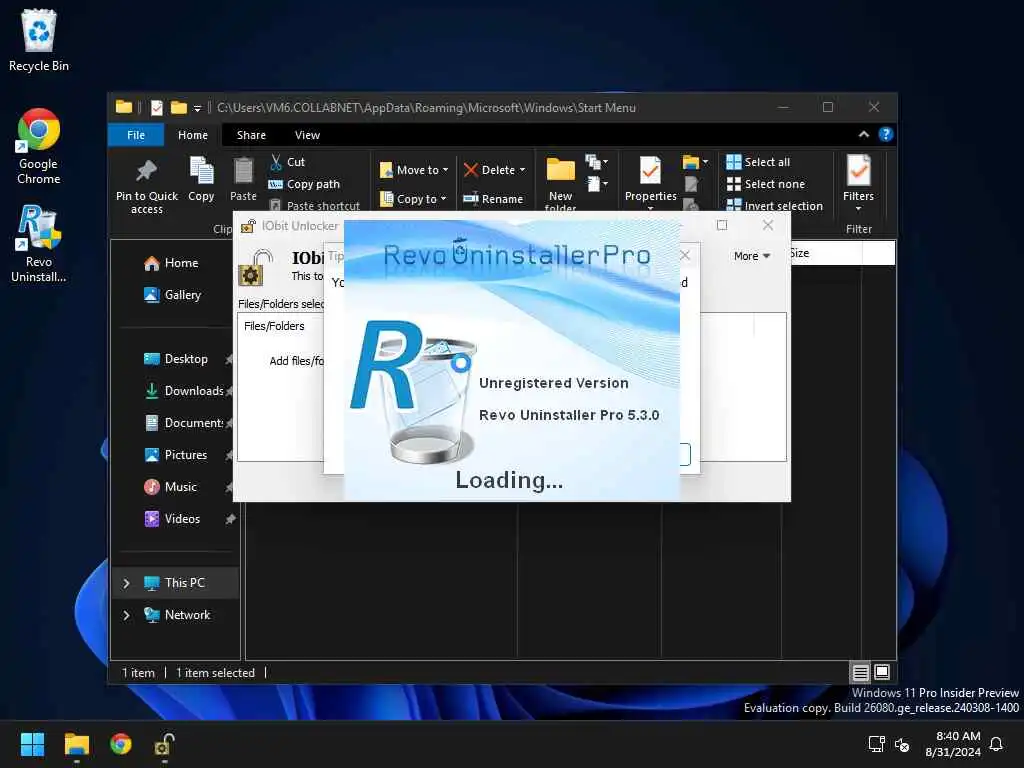1024x768 pixels.
Task: Open the clock and date in taskbar
Action: pos(953,744)
